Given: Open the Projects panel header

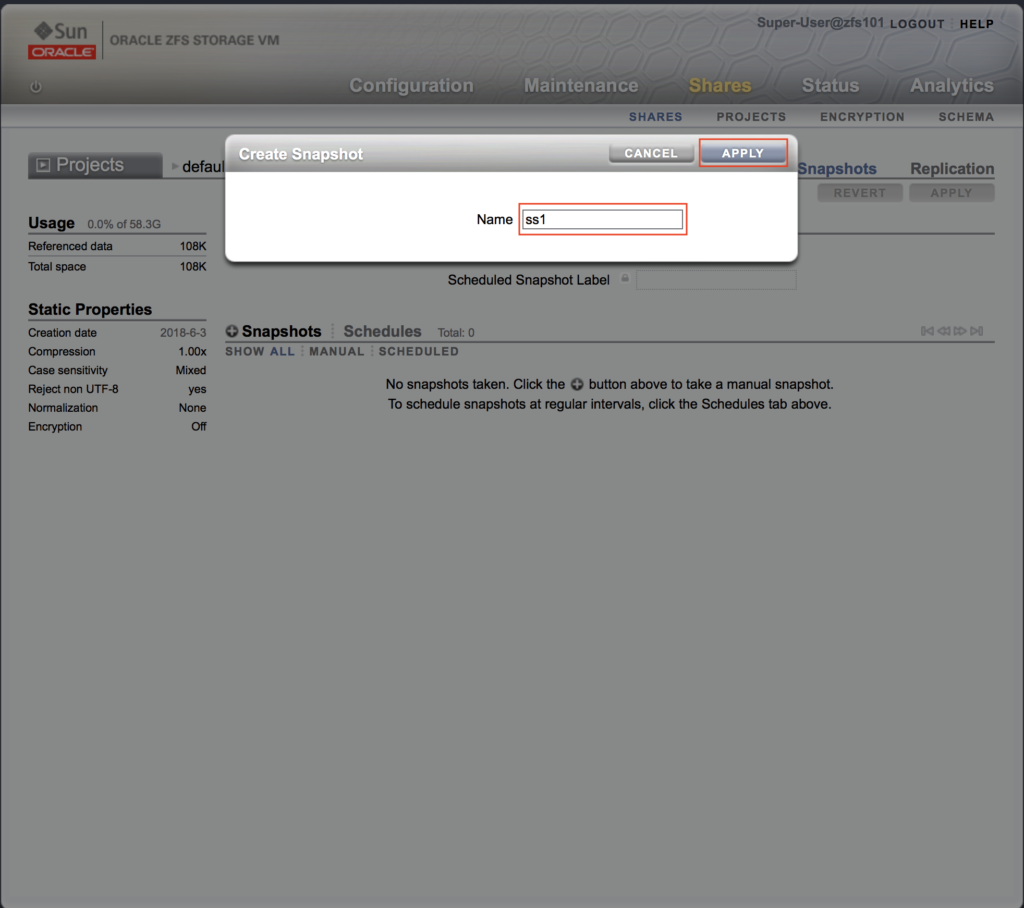Looking at the screenshot, I should pyautogui.click(x=95, y=165).
